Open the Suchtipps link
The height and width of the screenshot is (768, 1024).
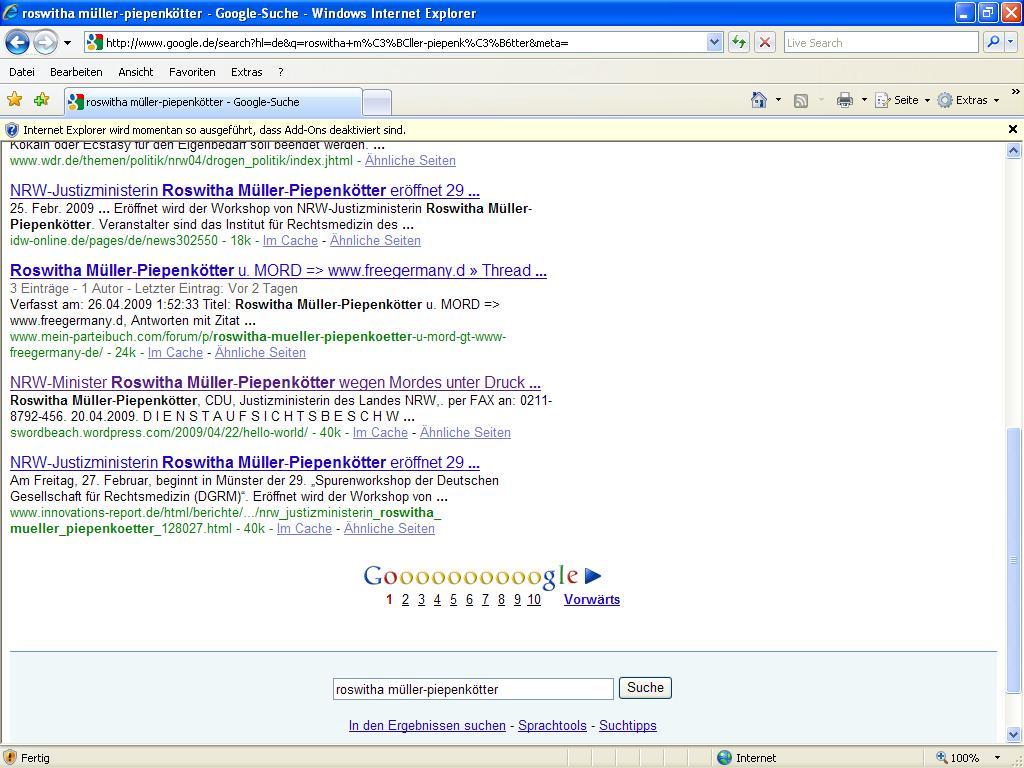click(628, 726)
